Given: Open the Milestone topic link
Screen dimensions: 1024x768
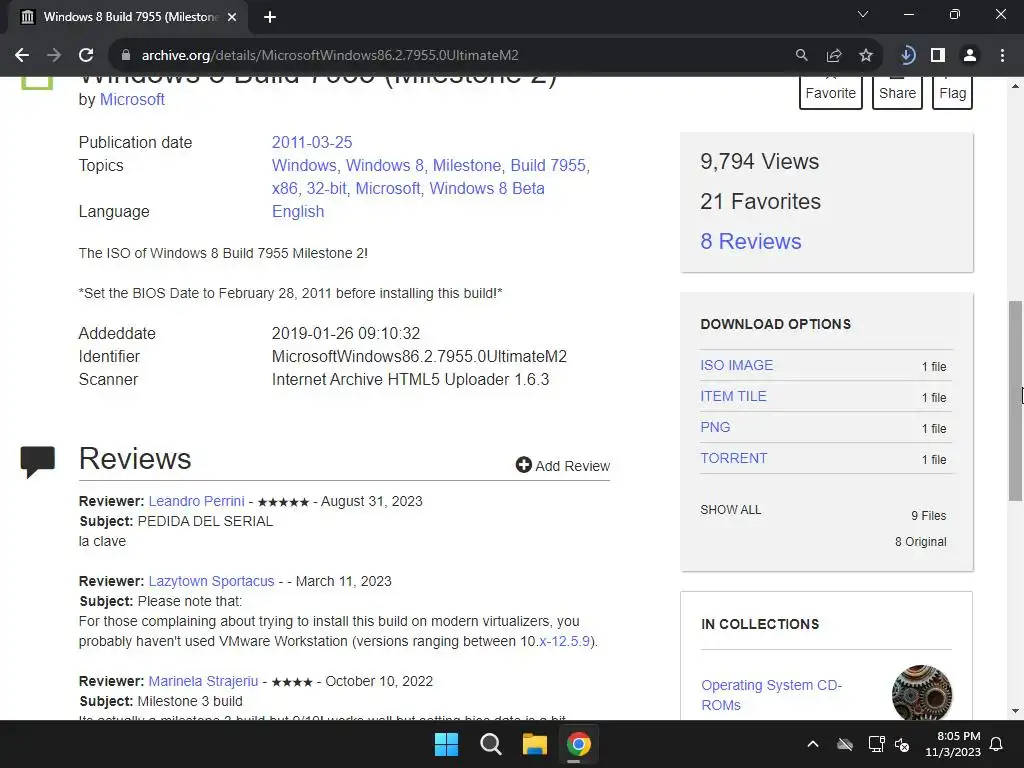Looking at the screenshot, I should [466, 165].
